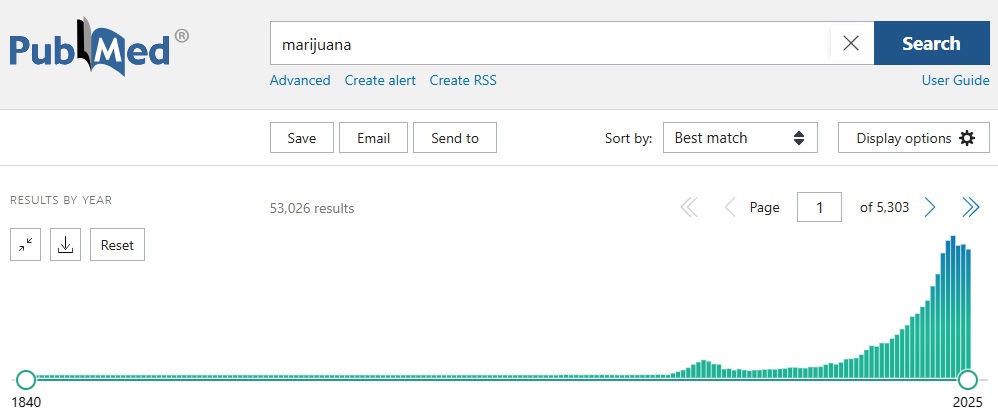Collapse the results by year chart
Screen dimensions: 998x413
(x=26, y=245)
